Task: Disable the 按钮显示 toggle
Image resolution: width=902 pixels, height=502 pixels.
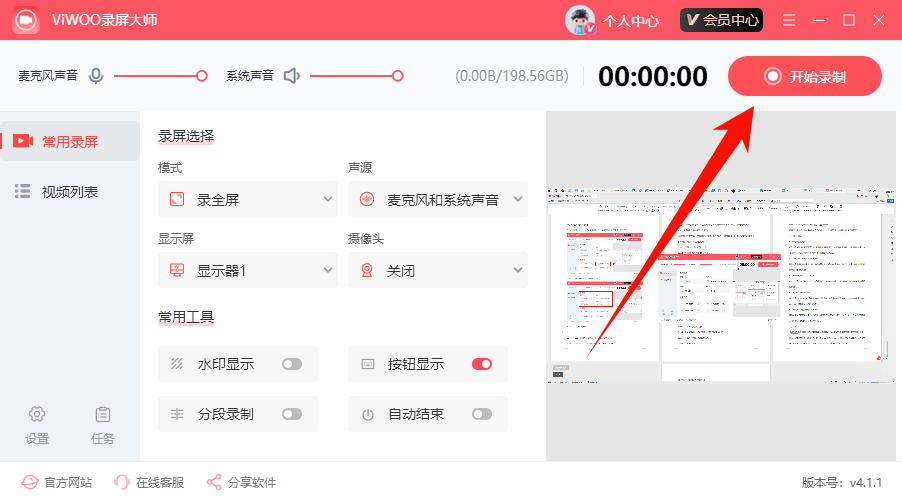Action: click(x=482, y=364)
